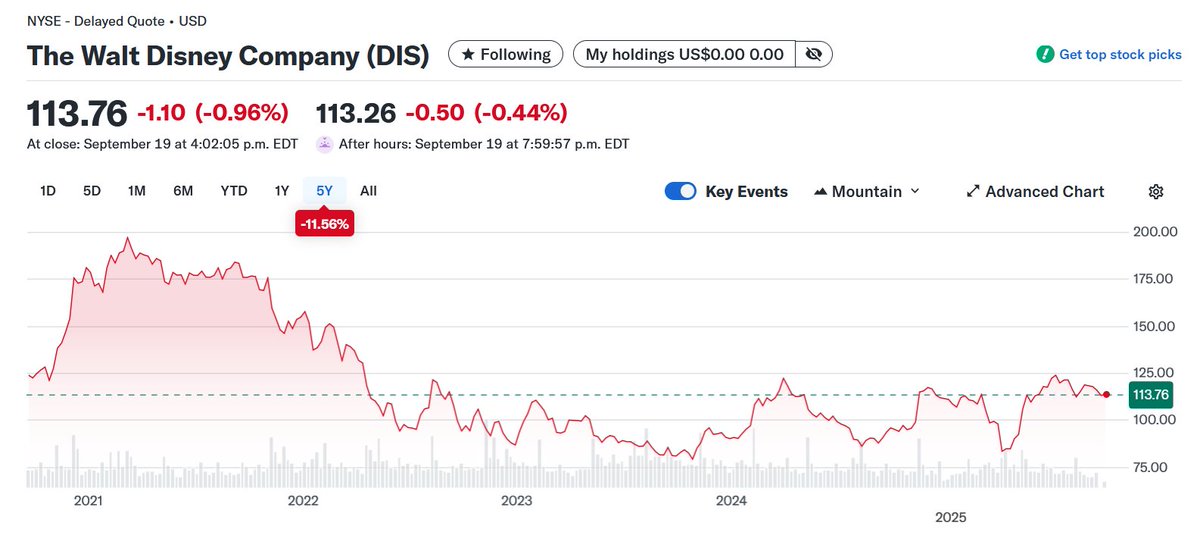The height and width of the screenshot is (535, 1200).
Task: Click the 2023 label on the time axis
Action: 516,500
